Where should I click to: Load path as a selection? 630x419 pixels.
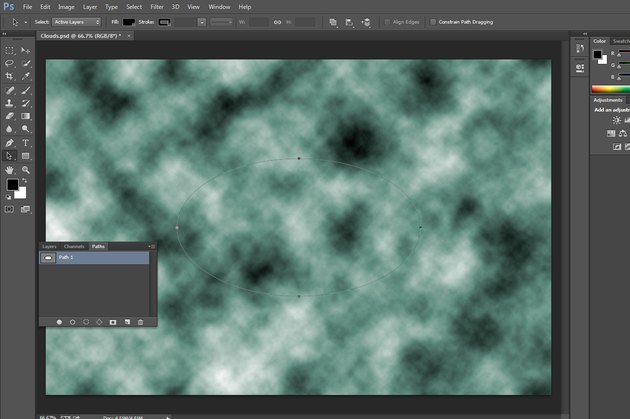tap(86, 322)
